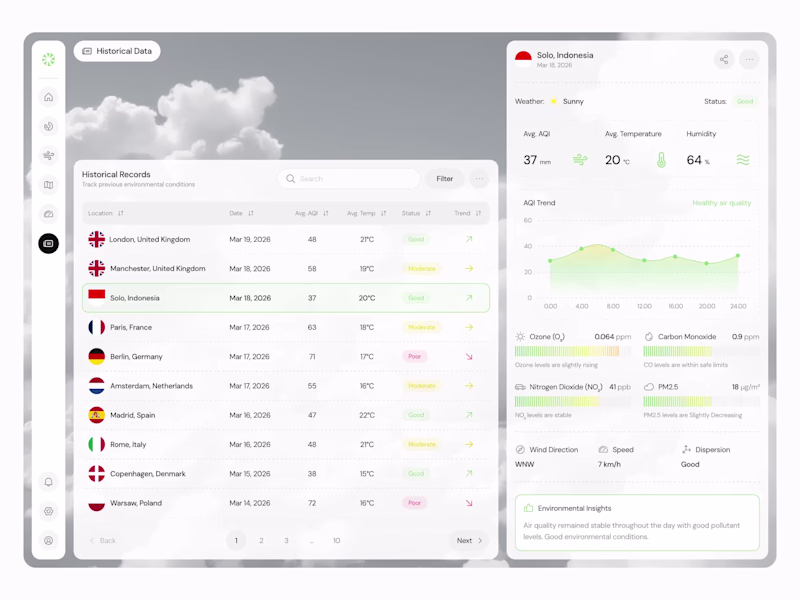This screenshot has width=800, height=600.
Task: Click the Healthy air quality label
Action: pyautogui.click(x=721, y=203)
